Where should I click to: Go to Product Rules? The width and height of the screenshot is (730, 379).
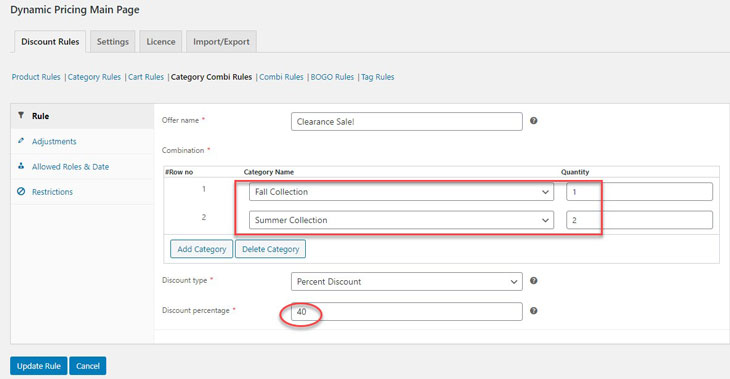(36, 77)
